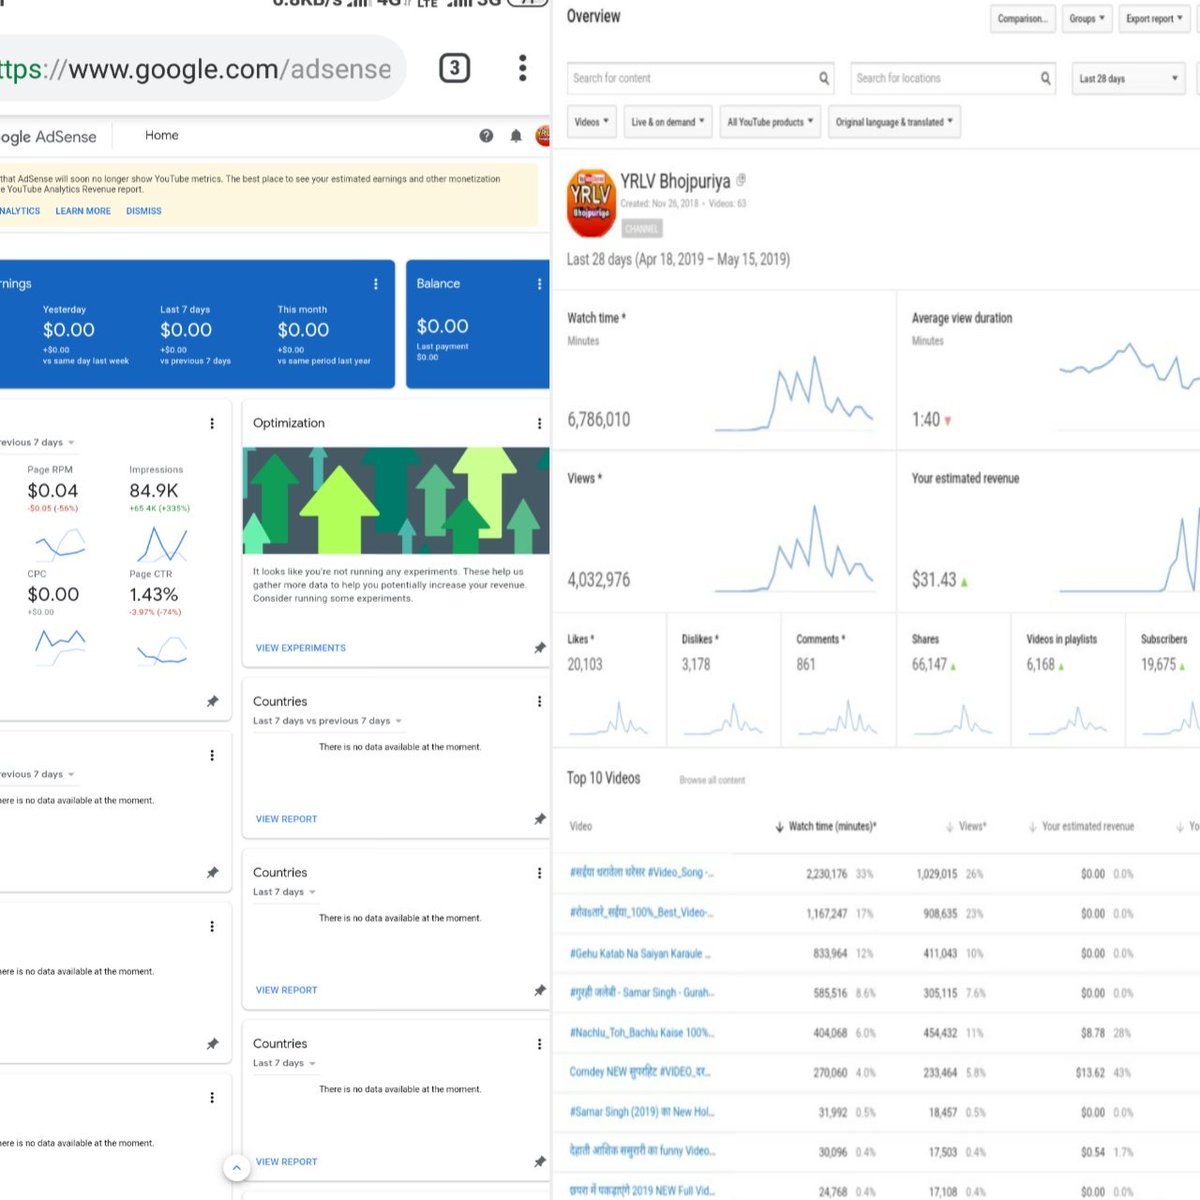Sort table by Views column
This screenshot has height=1200, width=1200.
pos(966,827)
